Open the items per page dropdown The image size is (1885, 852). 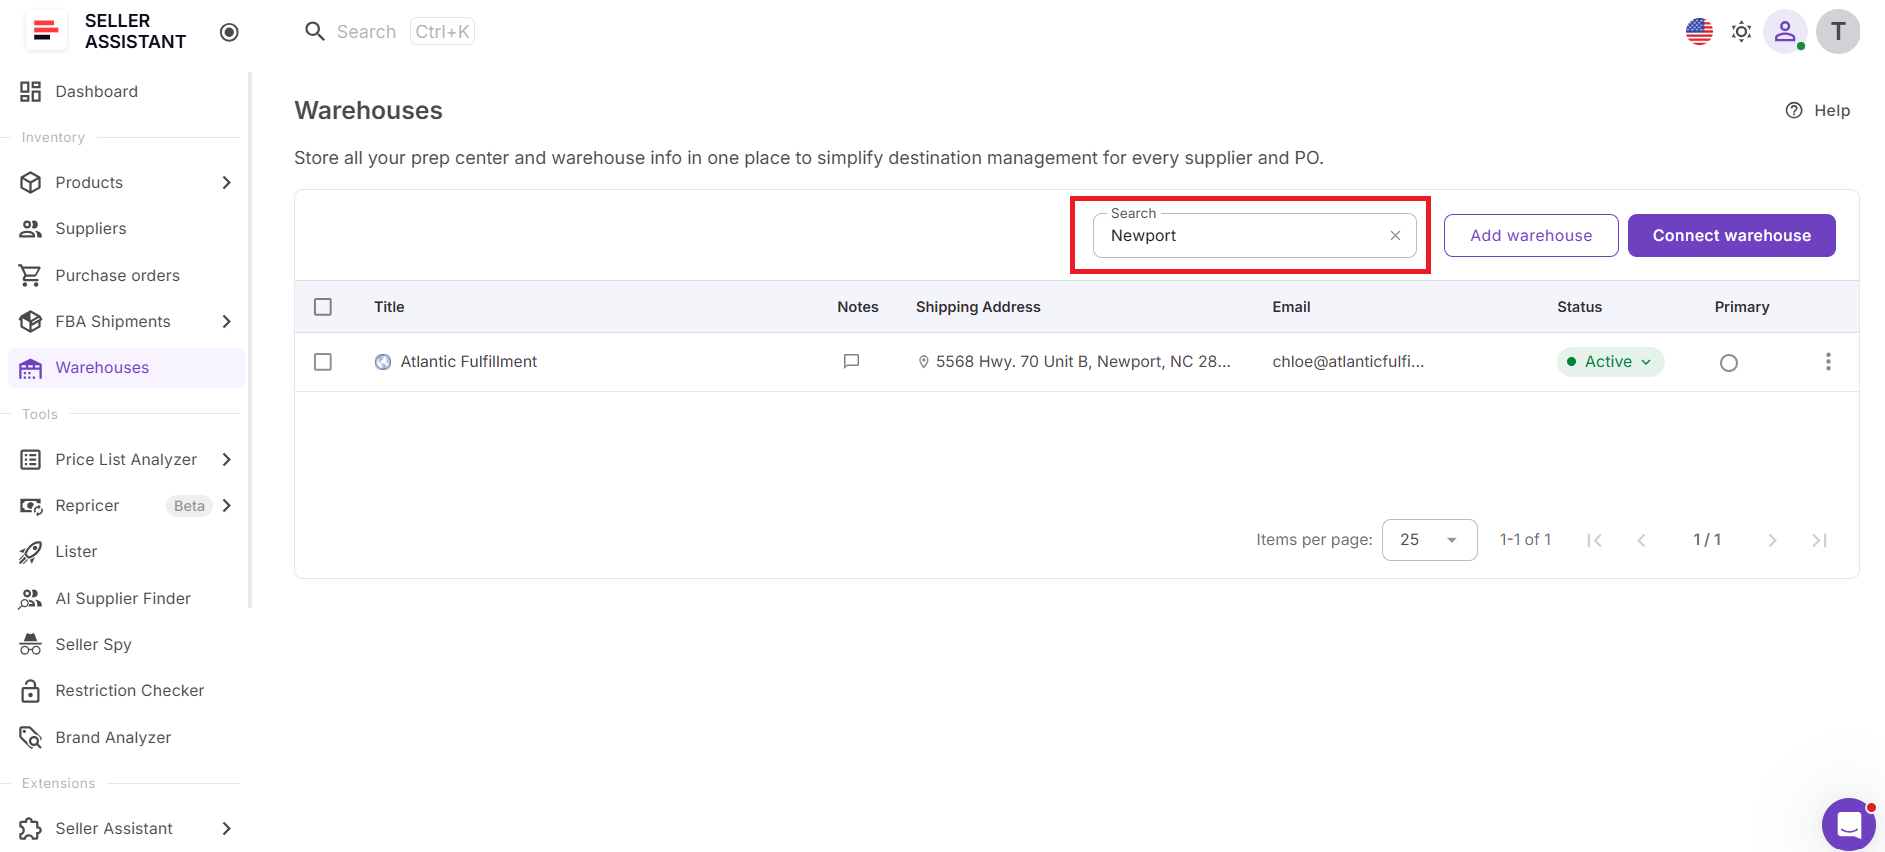tap(1429, 540)
